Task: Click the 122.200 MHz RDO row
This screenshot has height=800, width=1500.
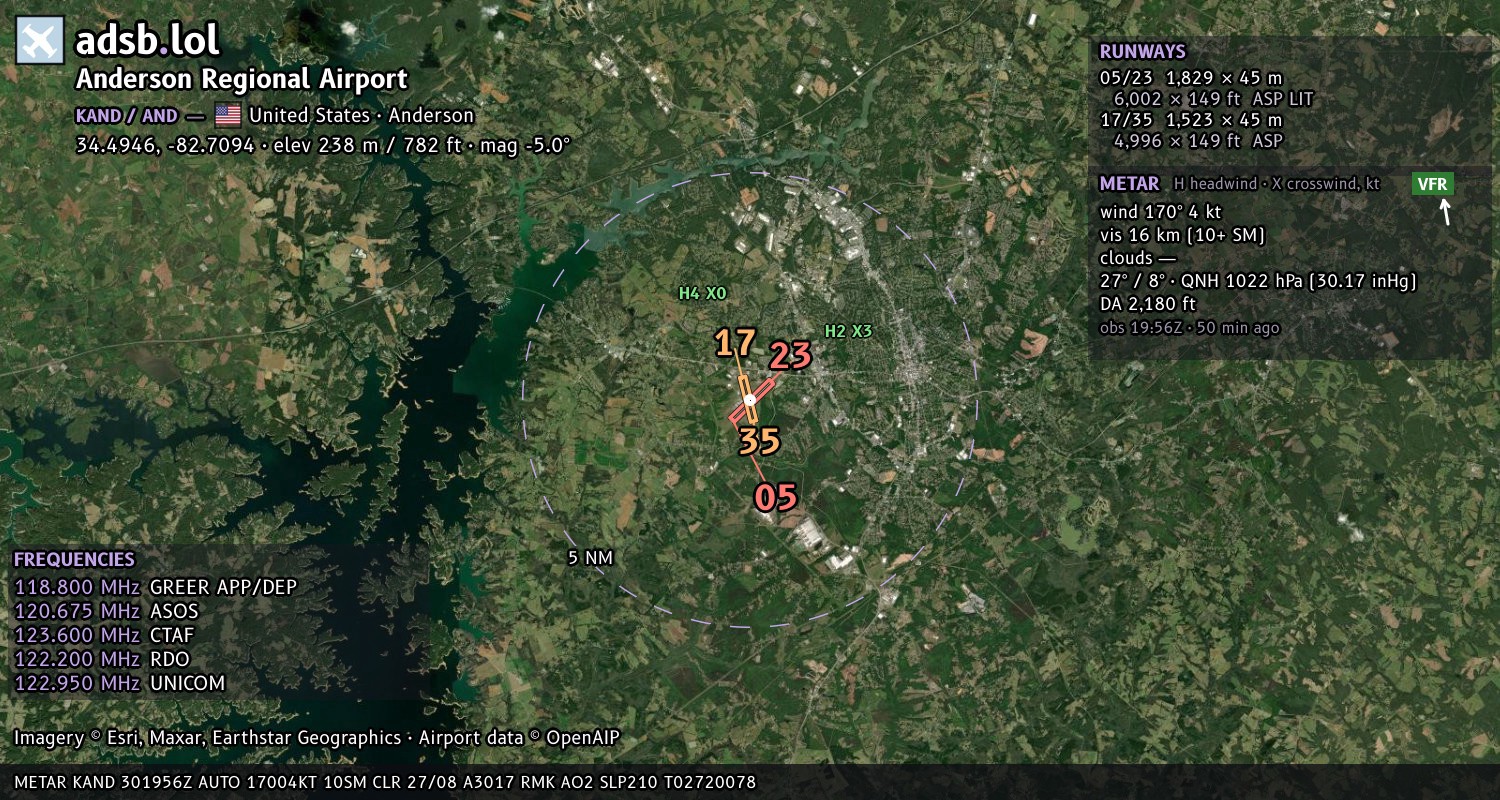Action: point(101,659)
